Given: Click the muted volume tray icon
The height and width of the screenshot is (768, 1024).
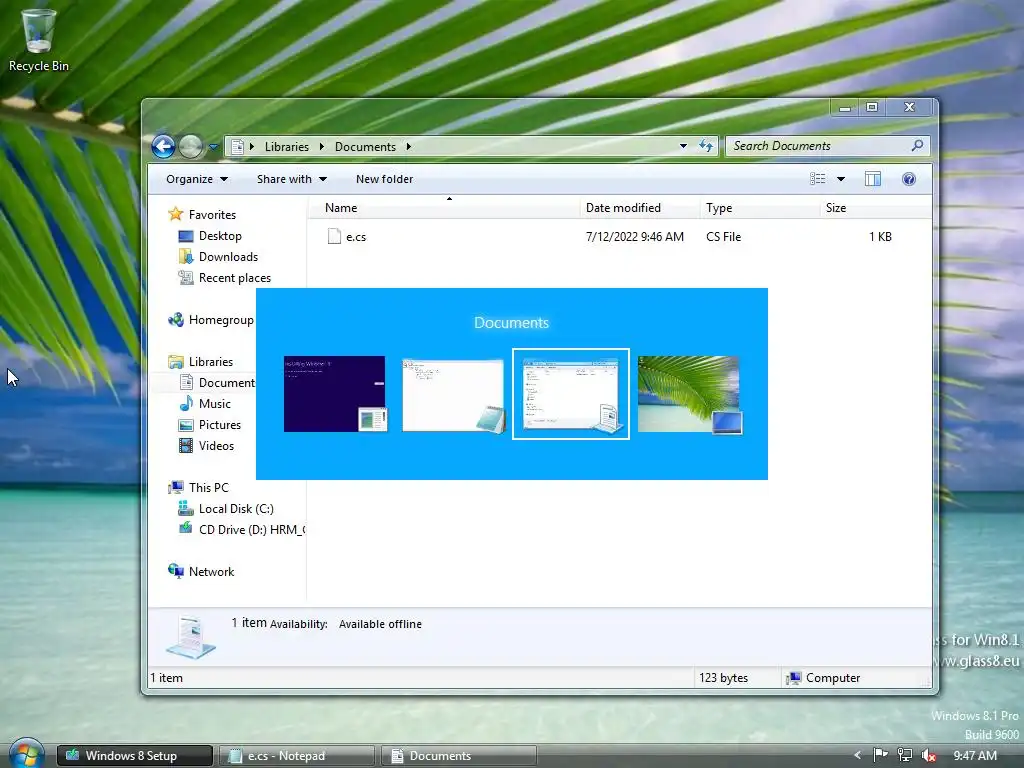Looking at the screenshot, I should 929,756.
